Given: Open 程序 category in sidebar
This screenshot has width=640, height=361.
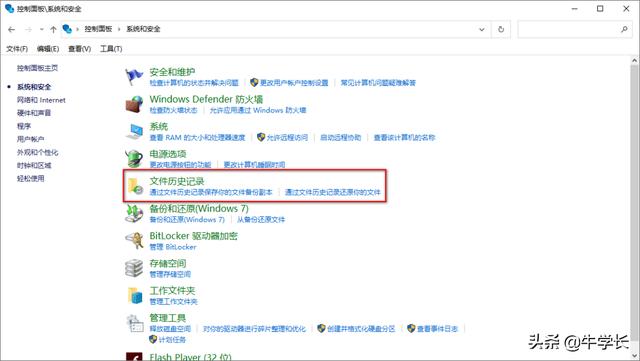Looking at the screenshot, I should 24,126.
